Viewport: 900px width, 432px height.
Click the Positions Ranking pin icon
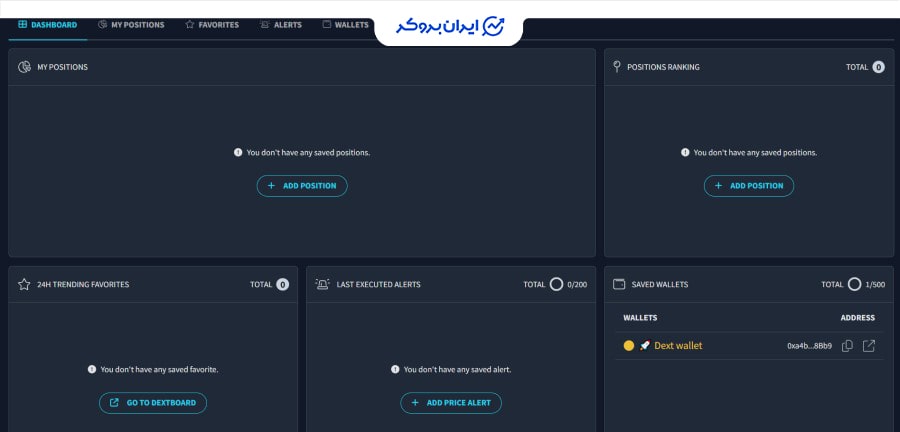click(x=618, y=67)
